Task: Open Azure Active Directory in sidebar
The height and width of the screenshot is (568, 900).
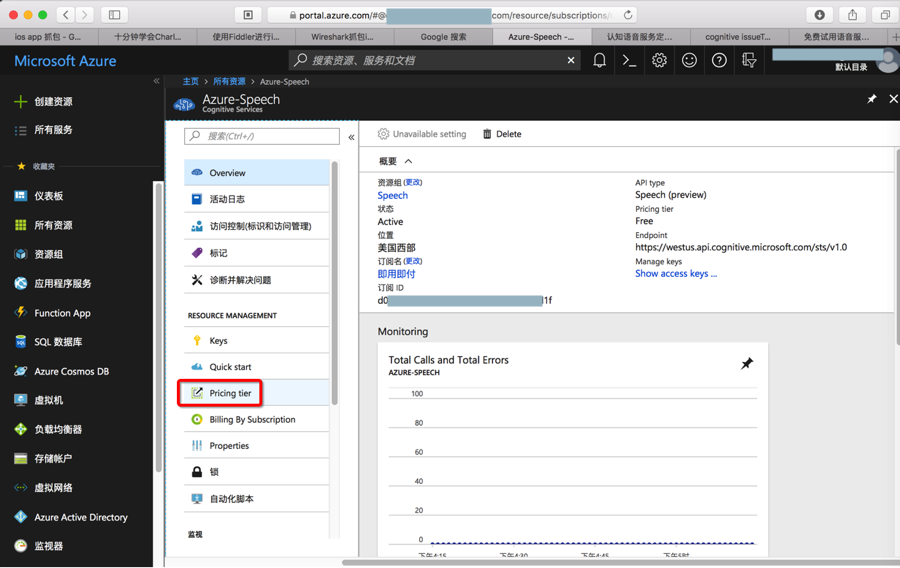Action: click(80, 517)
